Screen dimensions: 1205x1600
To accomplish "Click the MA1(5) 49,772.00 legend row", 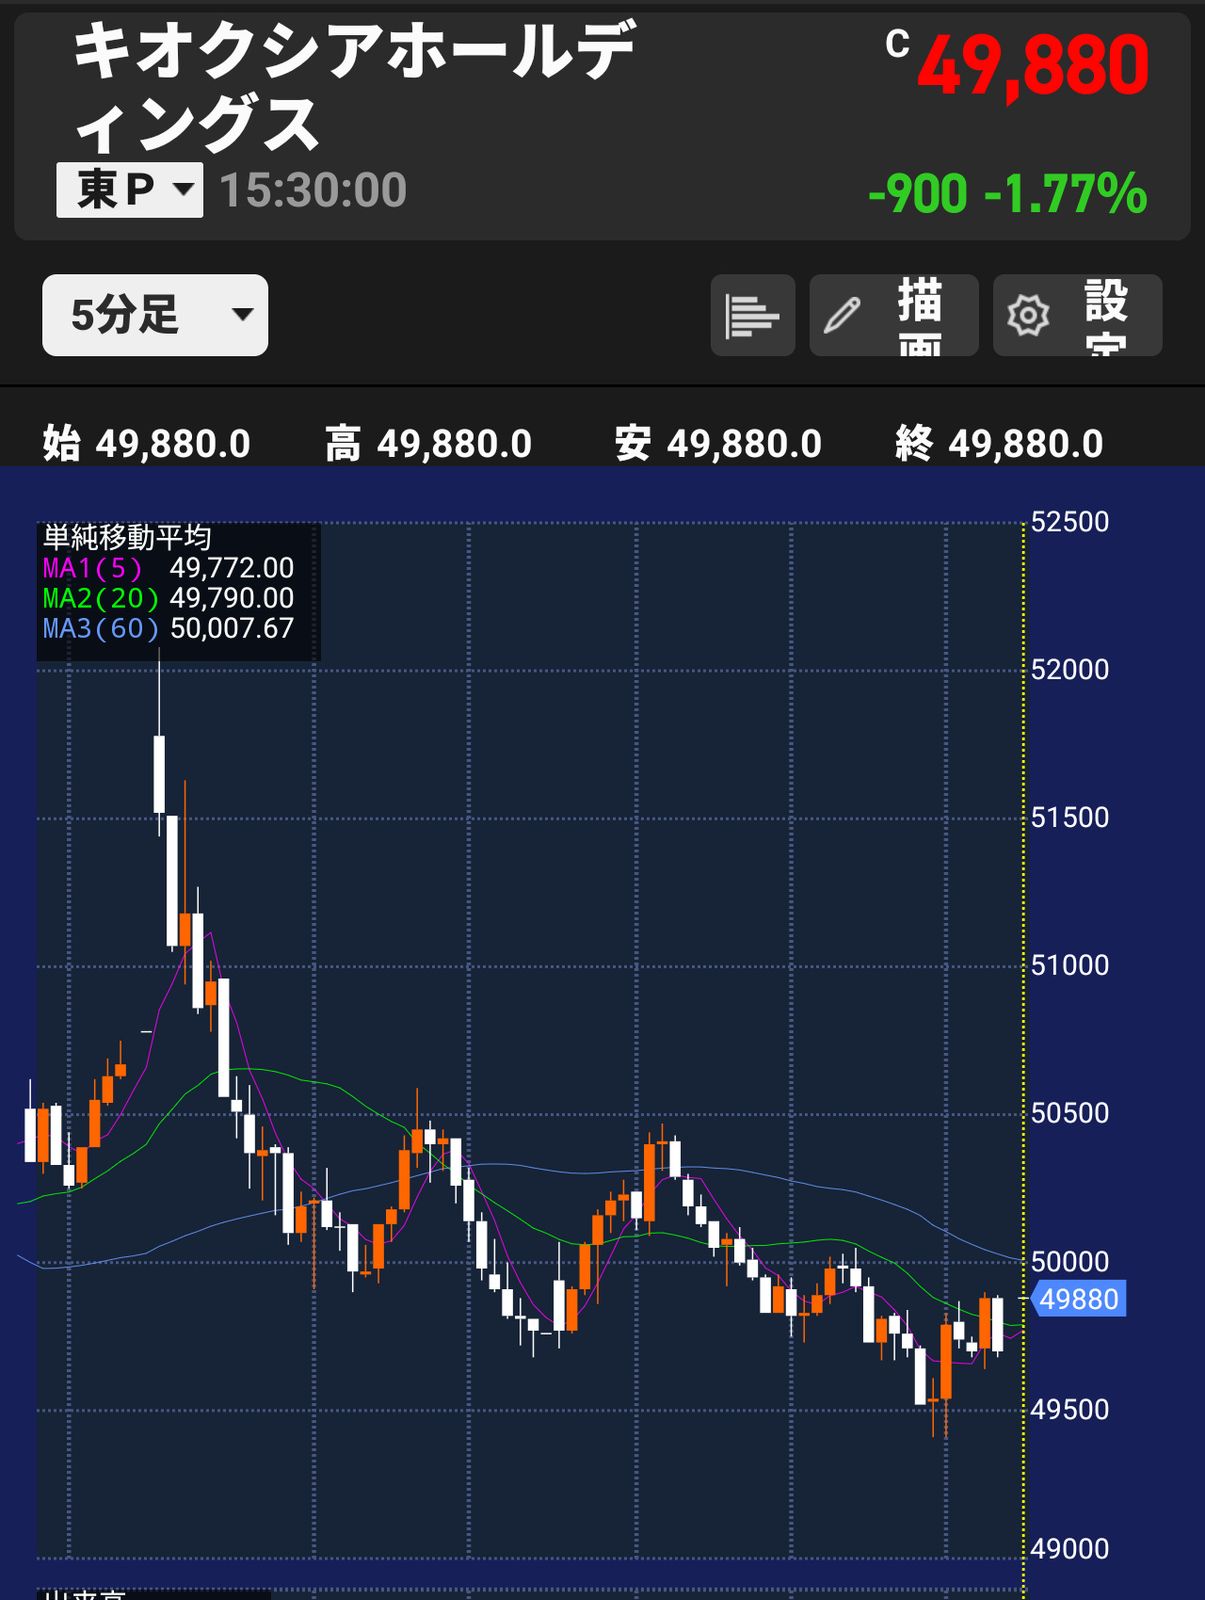I will pyautogui.click(x=168, y=568).
